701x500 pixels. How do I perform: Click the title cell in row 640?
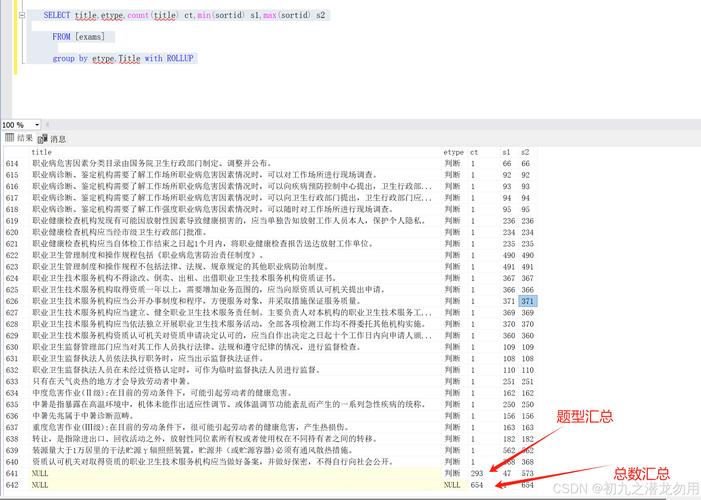point(213,462)
